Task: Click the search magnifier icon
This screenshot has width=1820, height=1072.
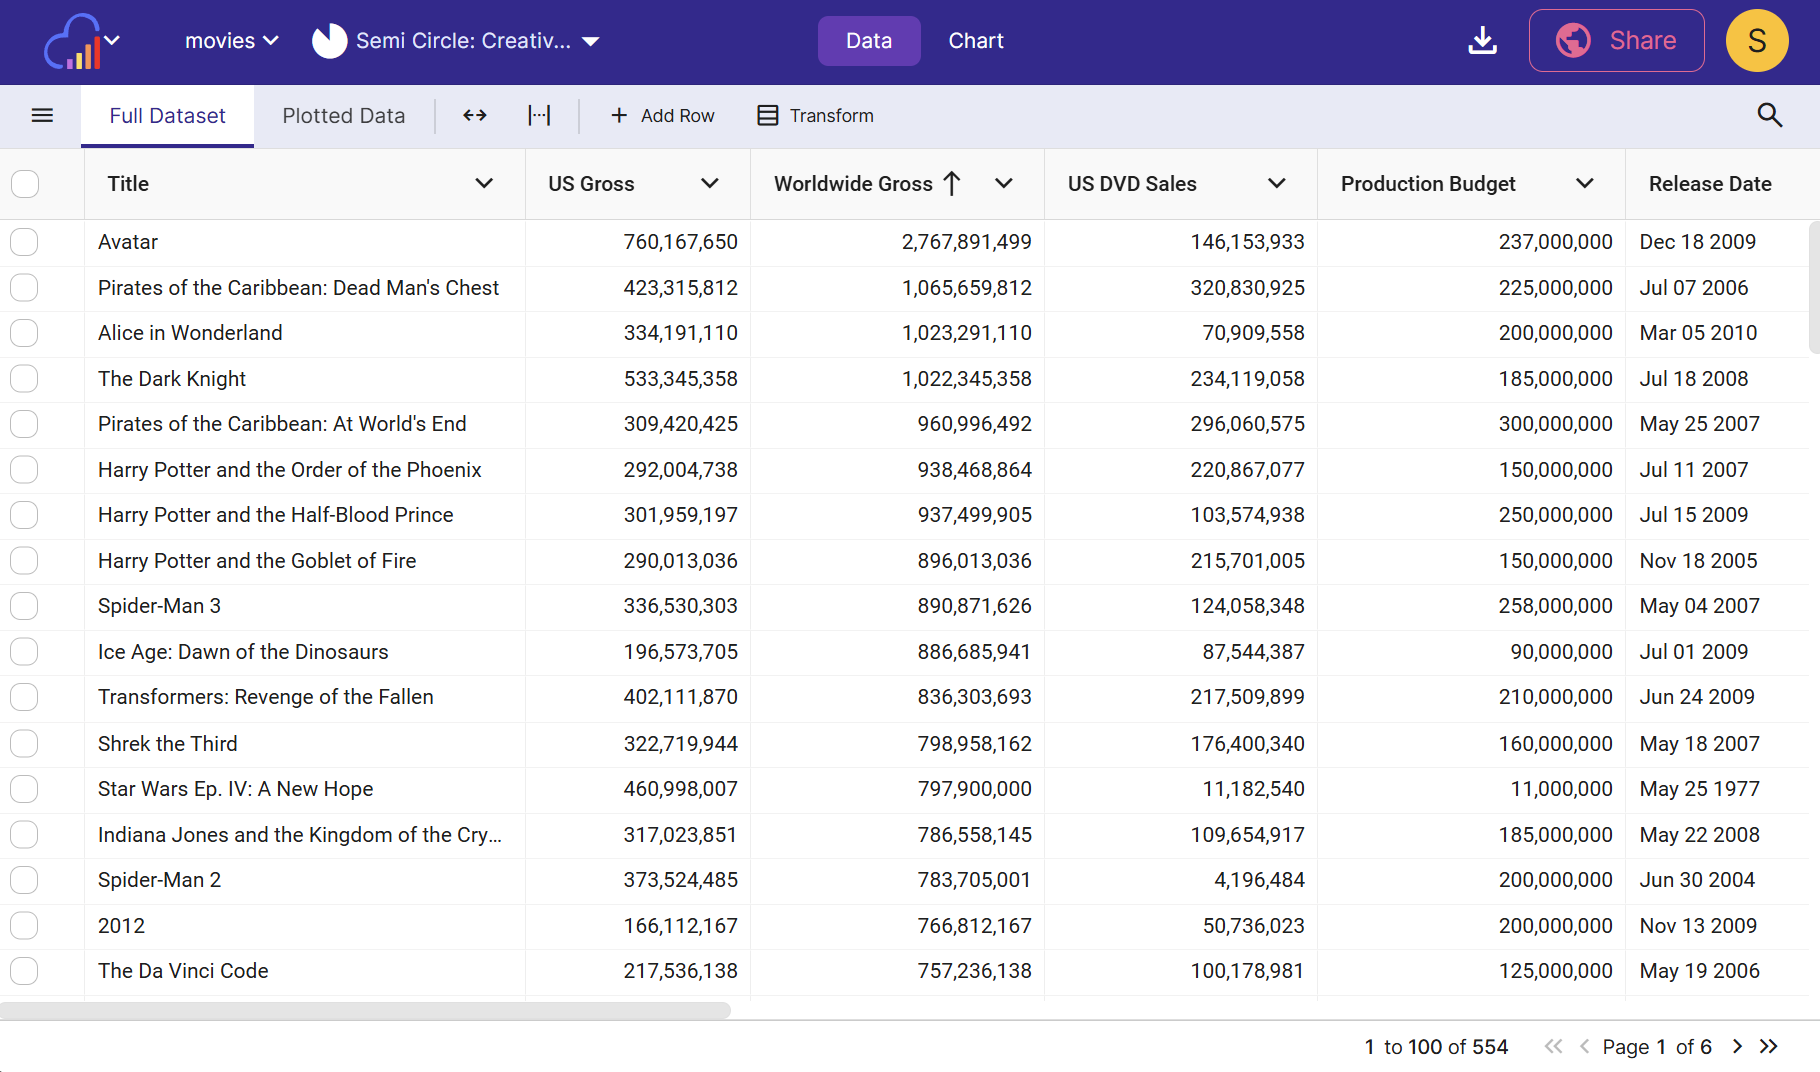Action: pos(1769,116)
